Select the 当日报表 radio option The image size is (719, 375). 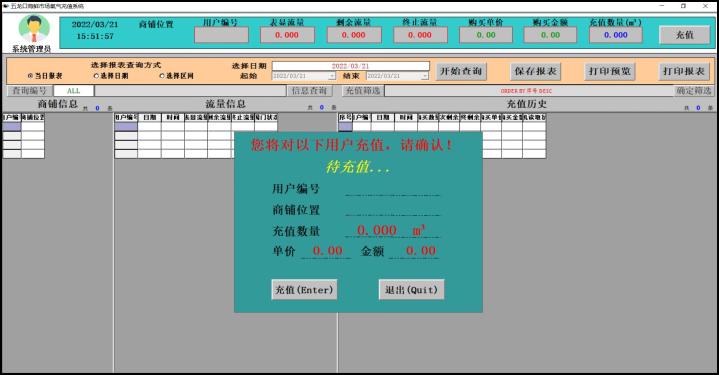click(x=30, y=76)
